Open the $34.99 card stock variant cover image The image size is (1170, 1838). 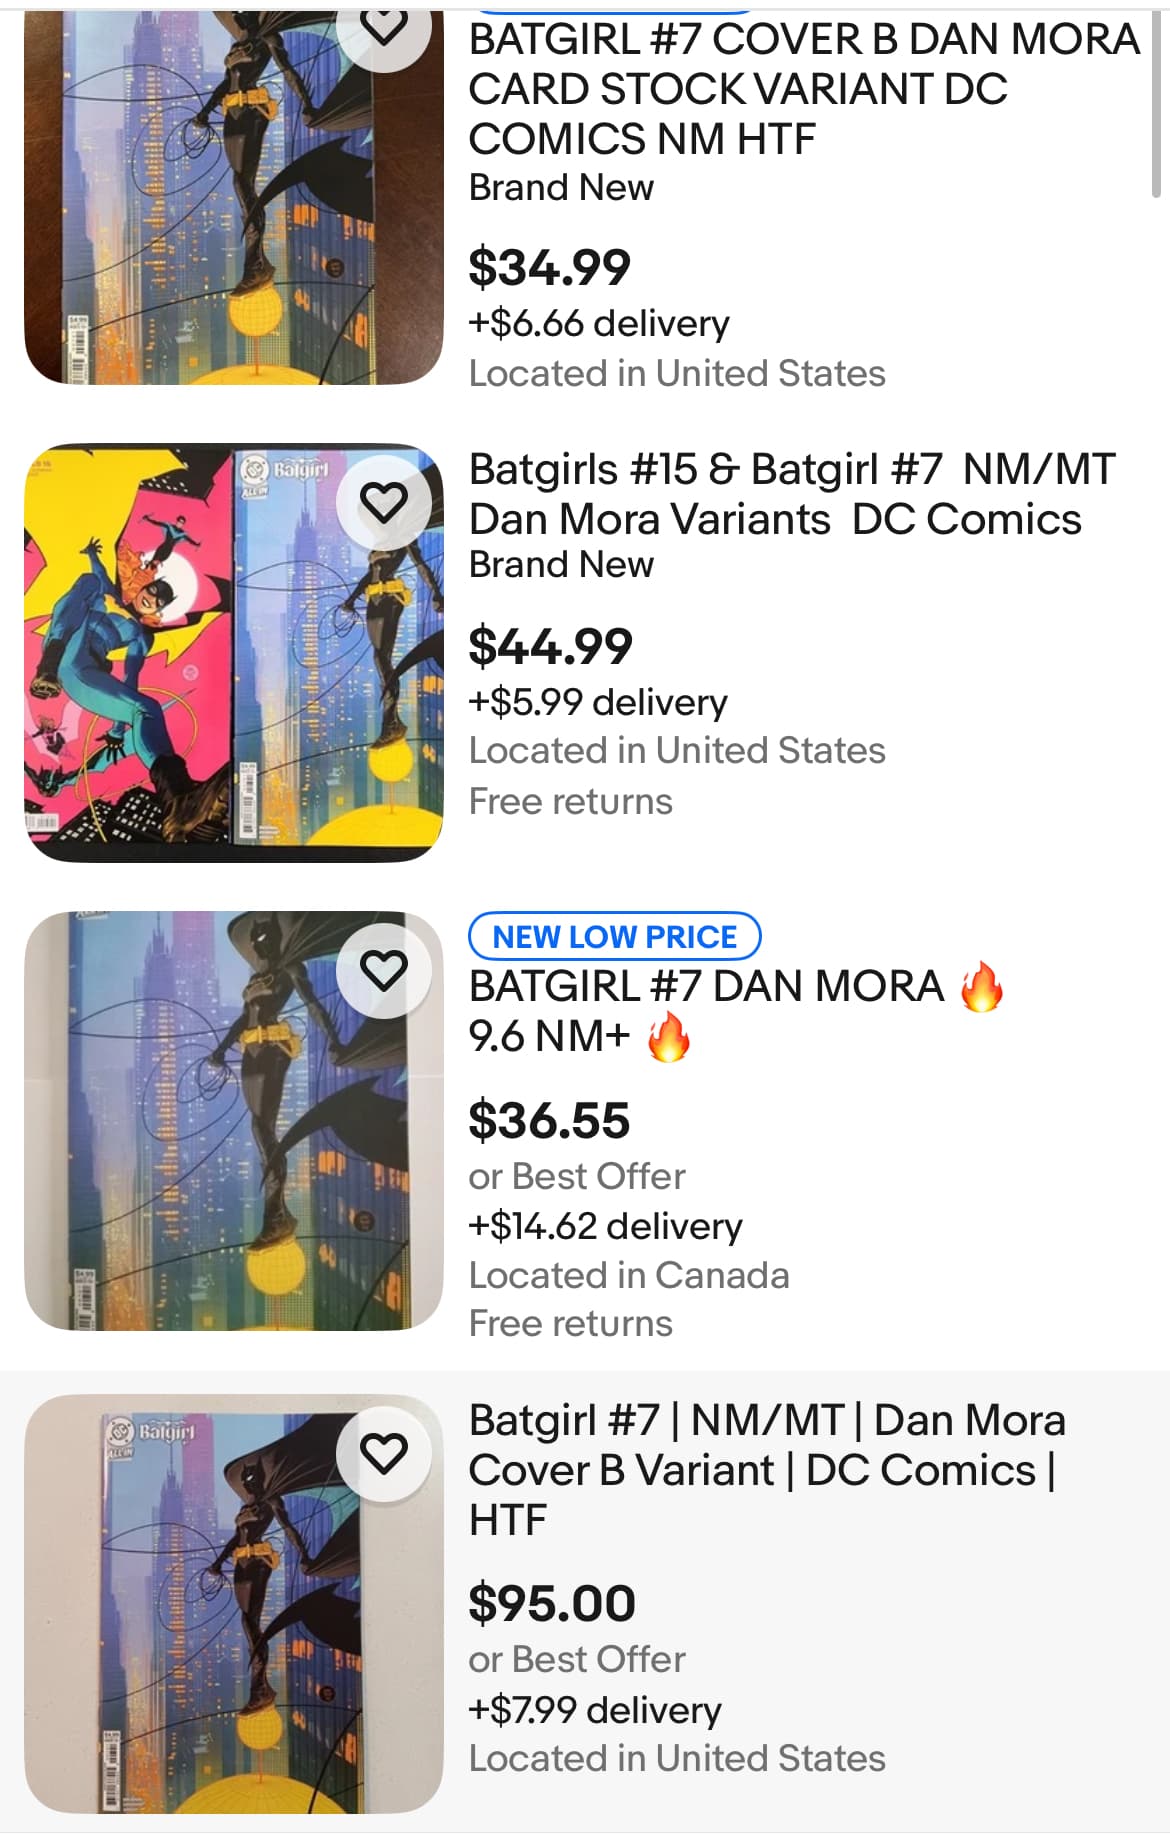click(233, 200)
